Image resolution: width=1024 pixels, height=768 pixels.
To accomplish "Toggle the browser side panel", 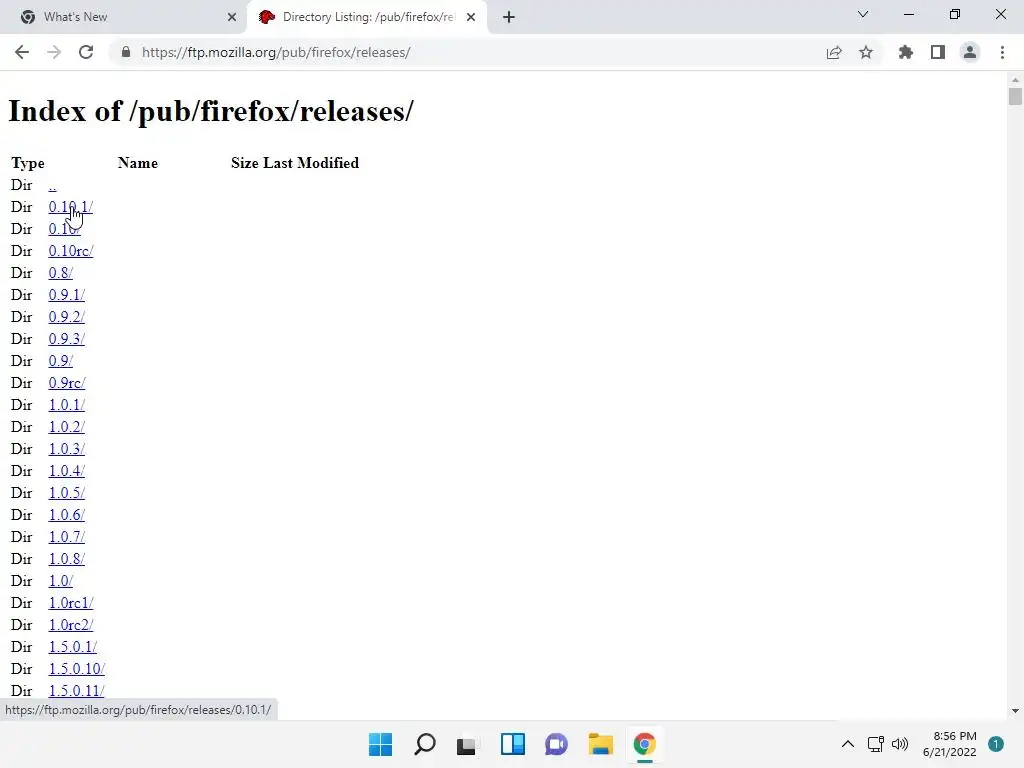I will [938, 52].
